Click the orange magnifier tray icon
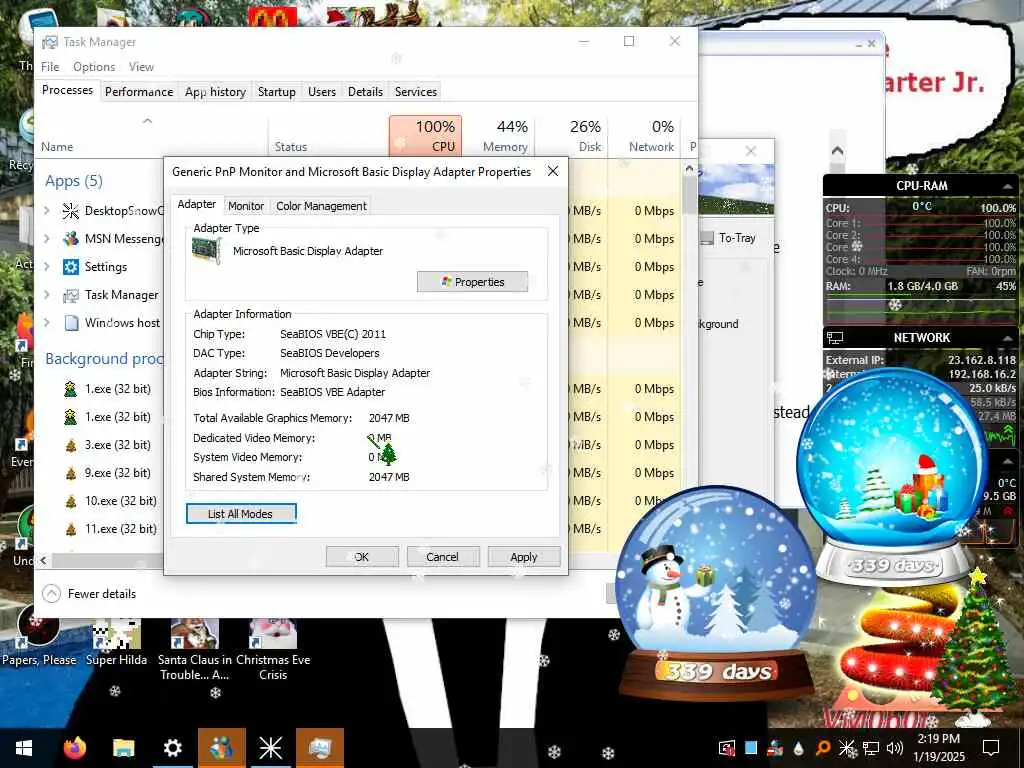This screenshot has height=768, width=1024. point(823,748)
